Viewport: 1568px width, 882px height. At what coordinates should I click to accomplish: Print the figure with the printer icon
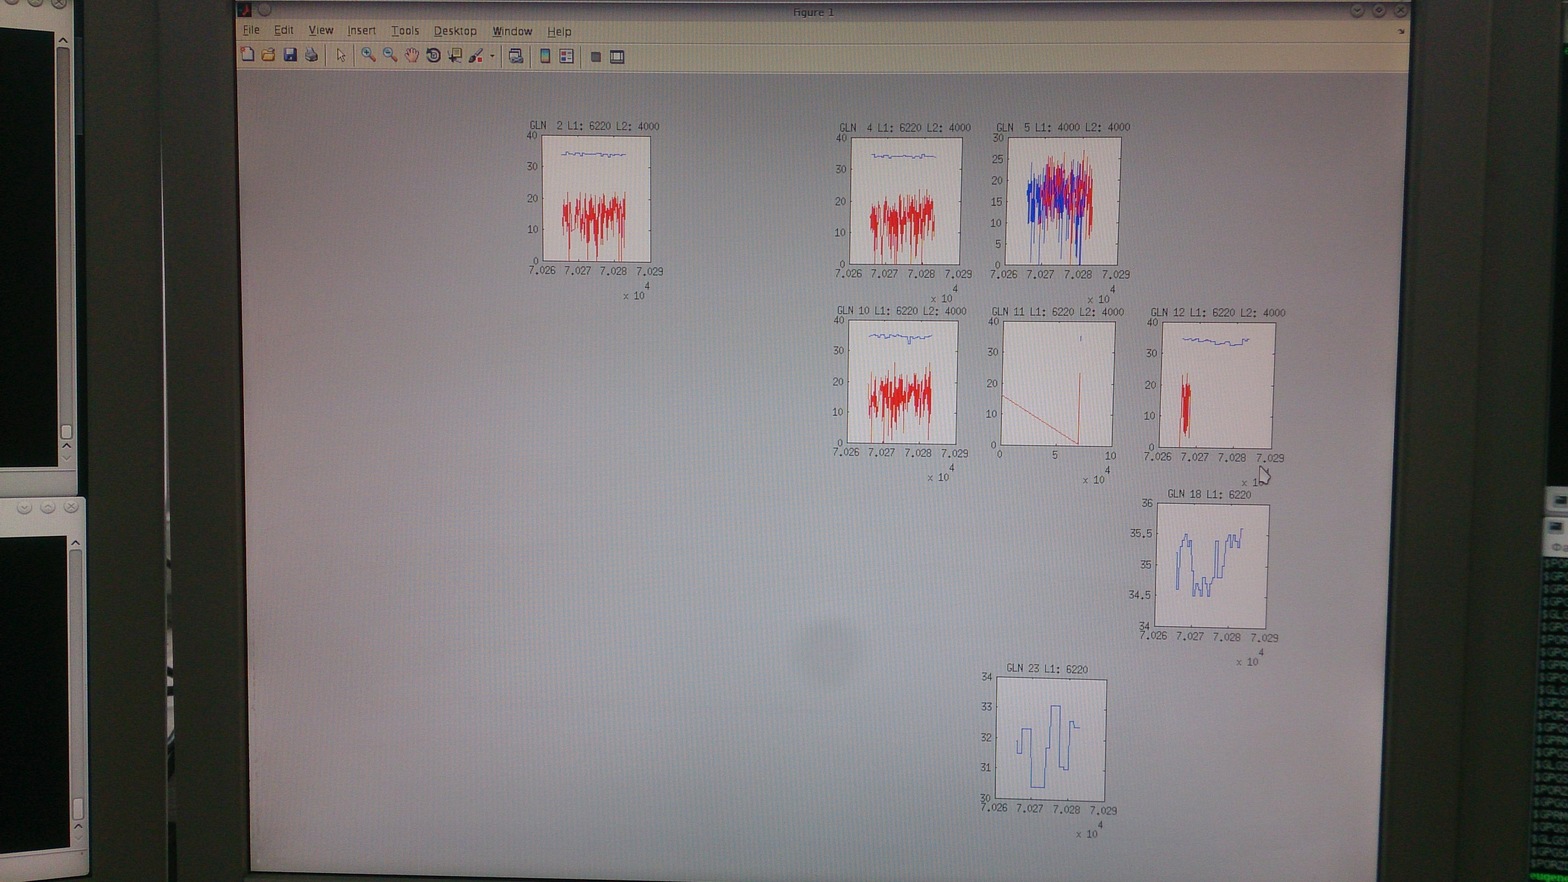click(x=312, y=56)
